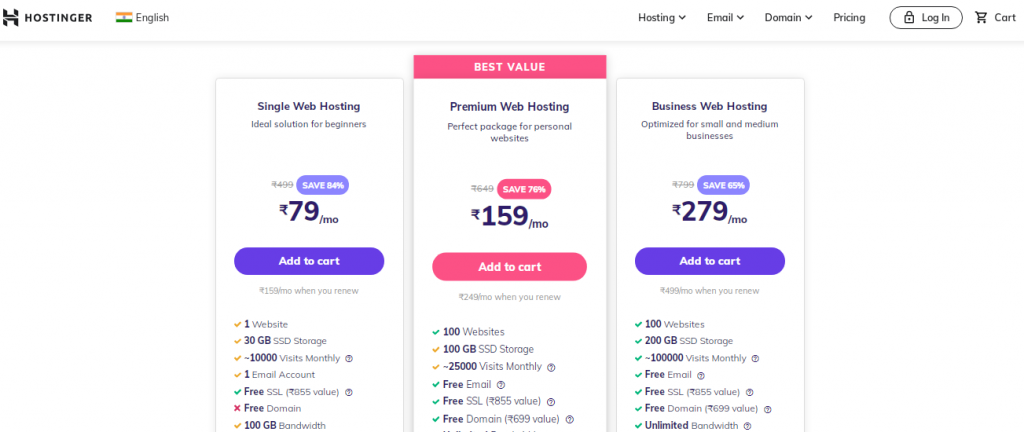Open the Pricing menu item
Viewport: 1024px width, 432px height.
click(849, 18)
